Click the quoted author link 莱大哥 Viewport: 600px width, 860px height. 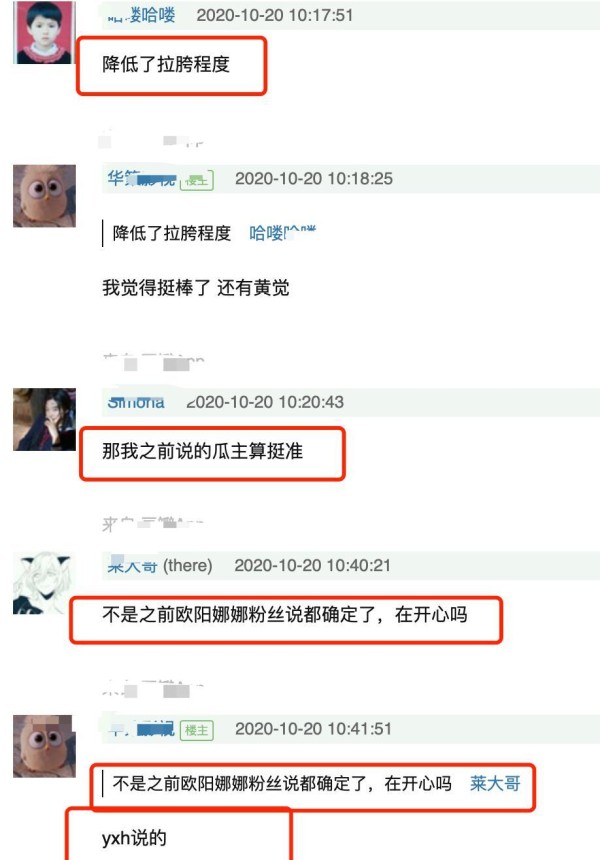tap(495, 783)
